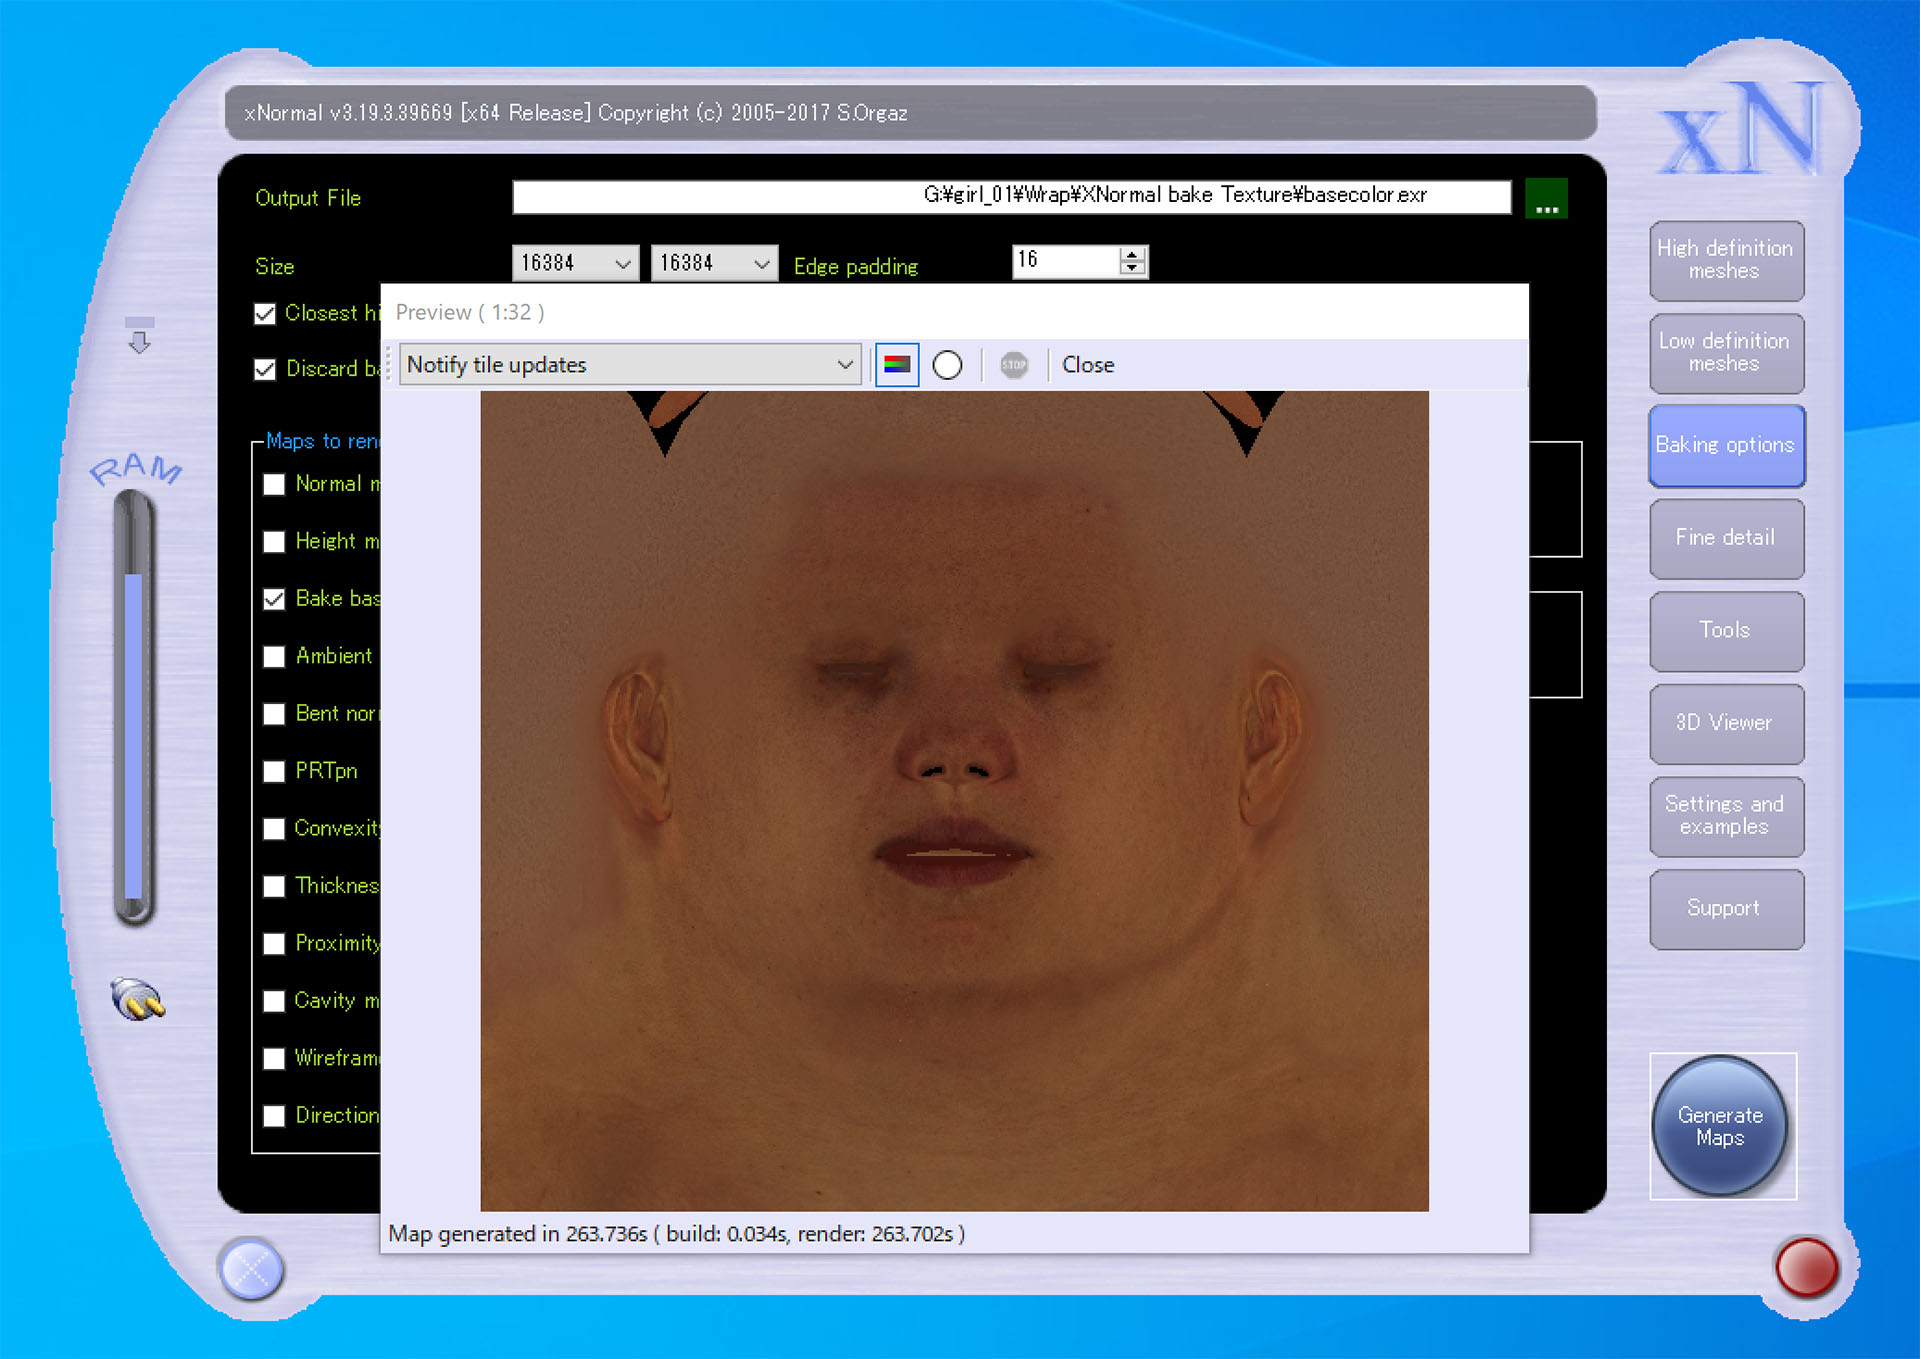This screenshot has height=1359, width=1920.
Task: Click the Generate Maps button
Action: click(1720, 1127)
